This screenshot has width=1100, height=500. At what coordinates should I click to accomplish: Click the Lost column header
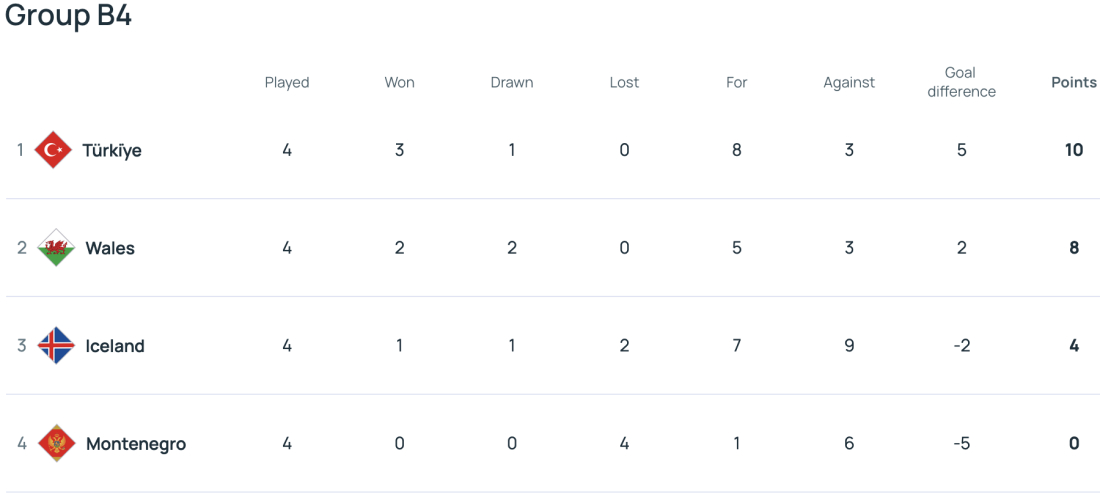(624, 83)
